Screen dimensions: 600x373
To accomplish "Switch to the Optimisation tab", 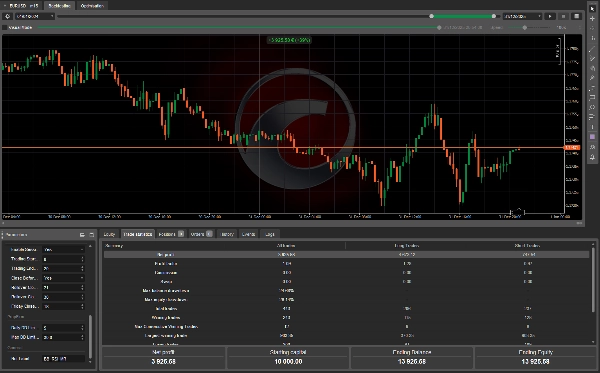I will point(92,6).
